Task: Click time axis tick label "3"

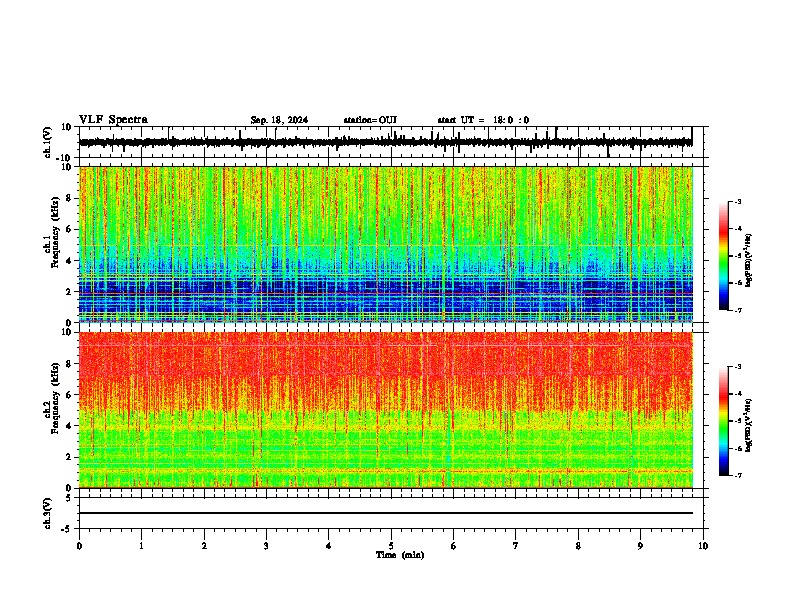Action: [266, 546]
